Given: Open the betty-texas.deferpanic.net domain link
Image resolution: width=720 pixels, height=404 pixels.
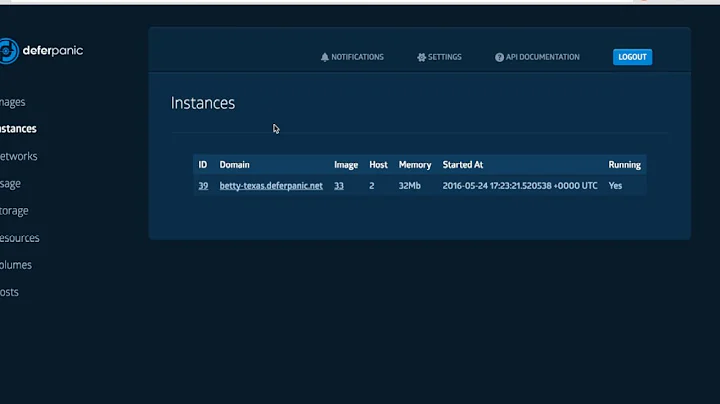Looking at the screenshot, I should pyautogui.click(x=271, y=185).
